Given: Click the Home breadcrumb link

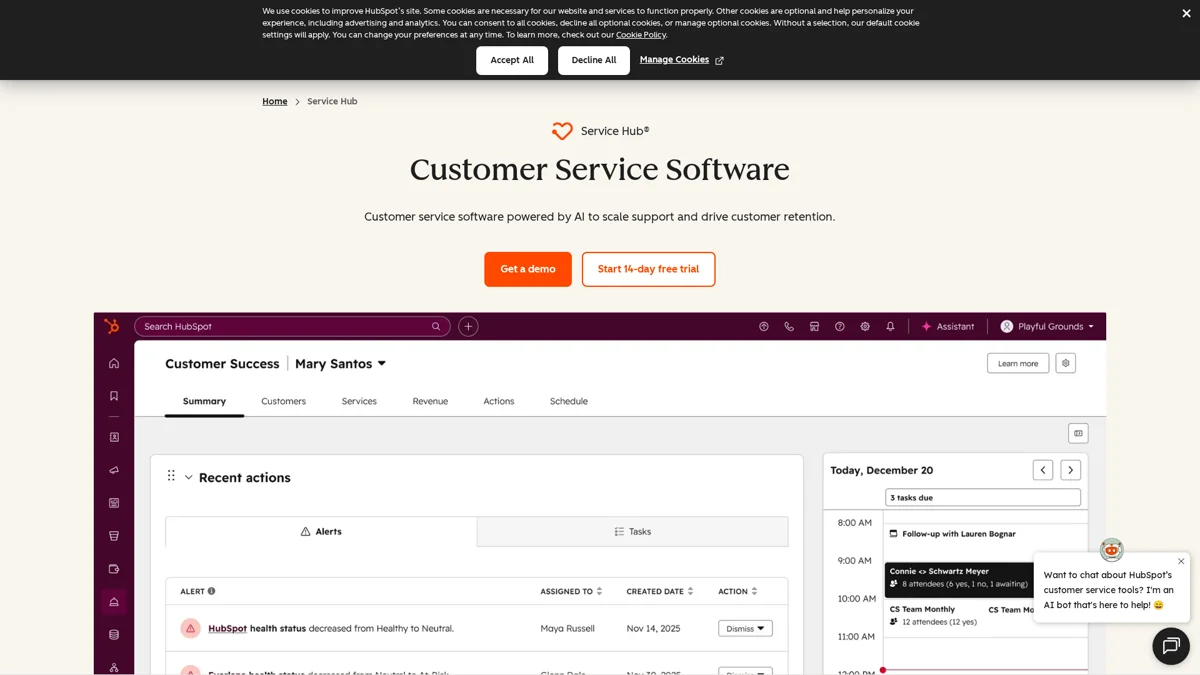Looking at the screenshot, I should (x=275, y=101).
